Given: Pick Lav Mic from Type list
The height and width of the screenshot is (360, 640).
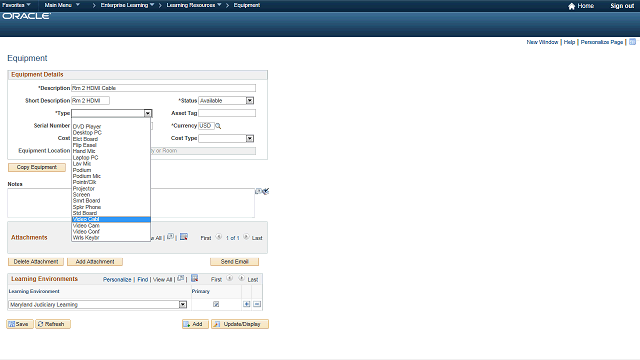Looking at the screenshot, I should 111,164.
